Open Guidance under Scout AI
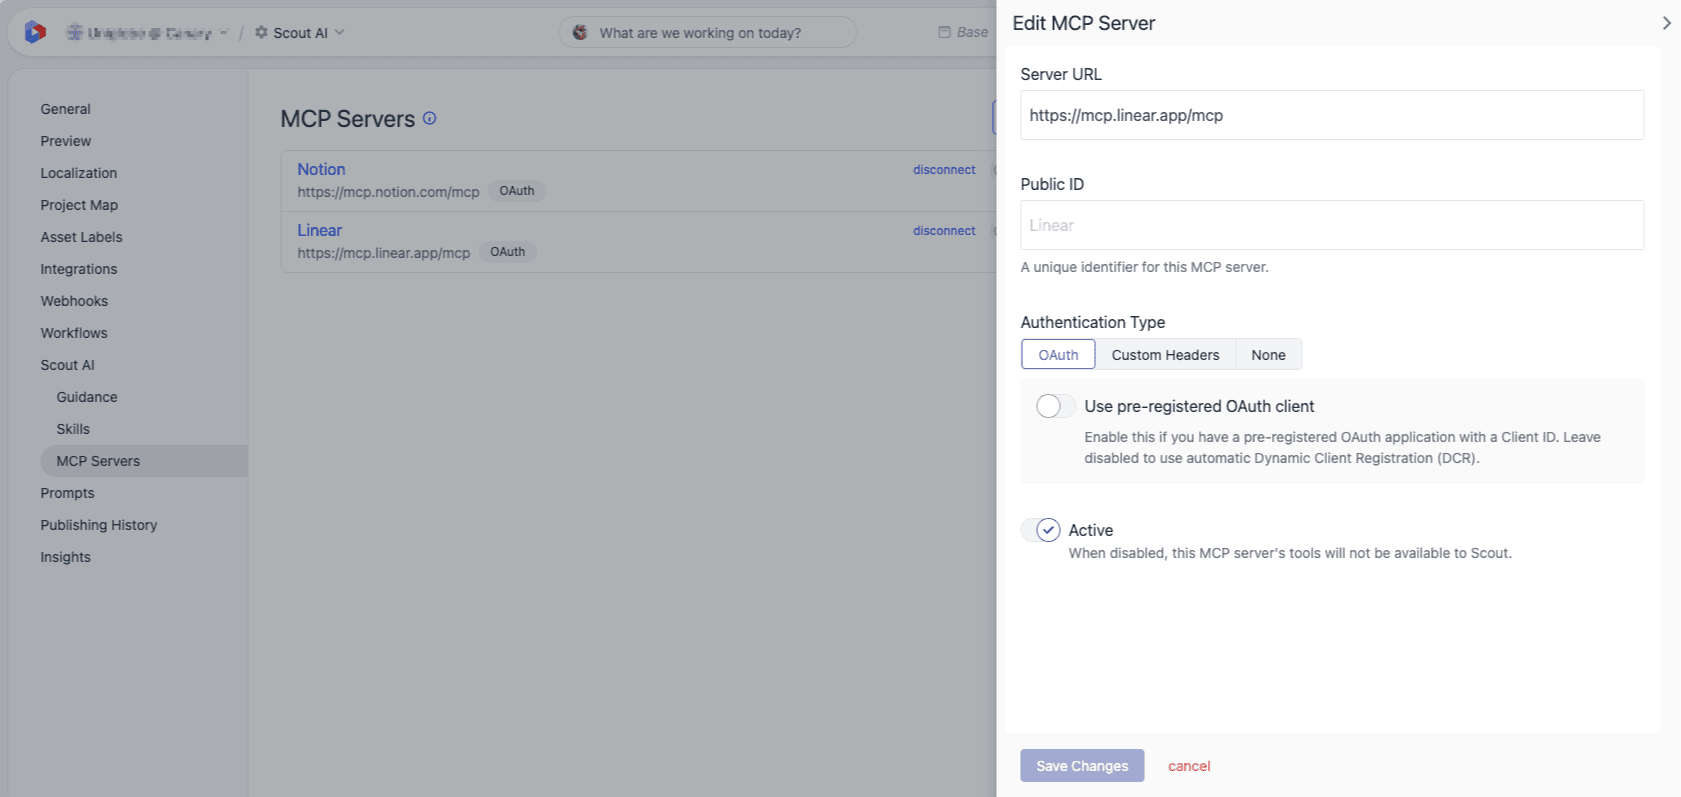Image resolution: width=1681 pixels, height=797 pixels. click(x=87, y=397)
